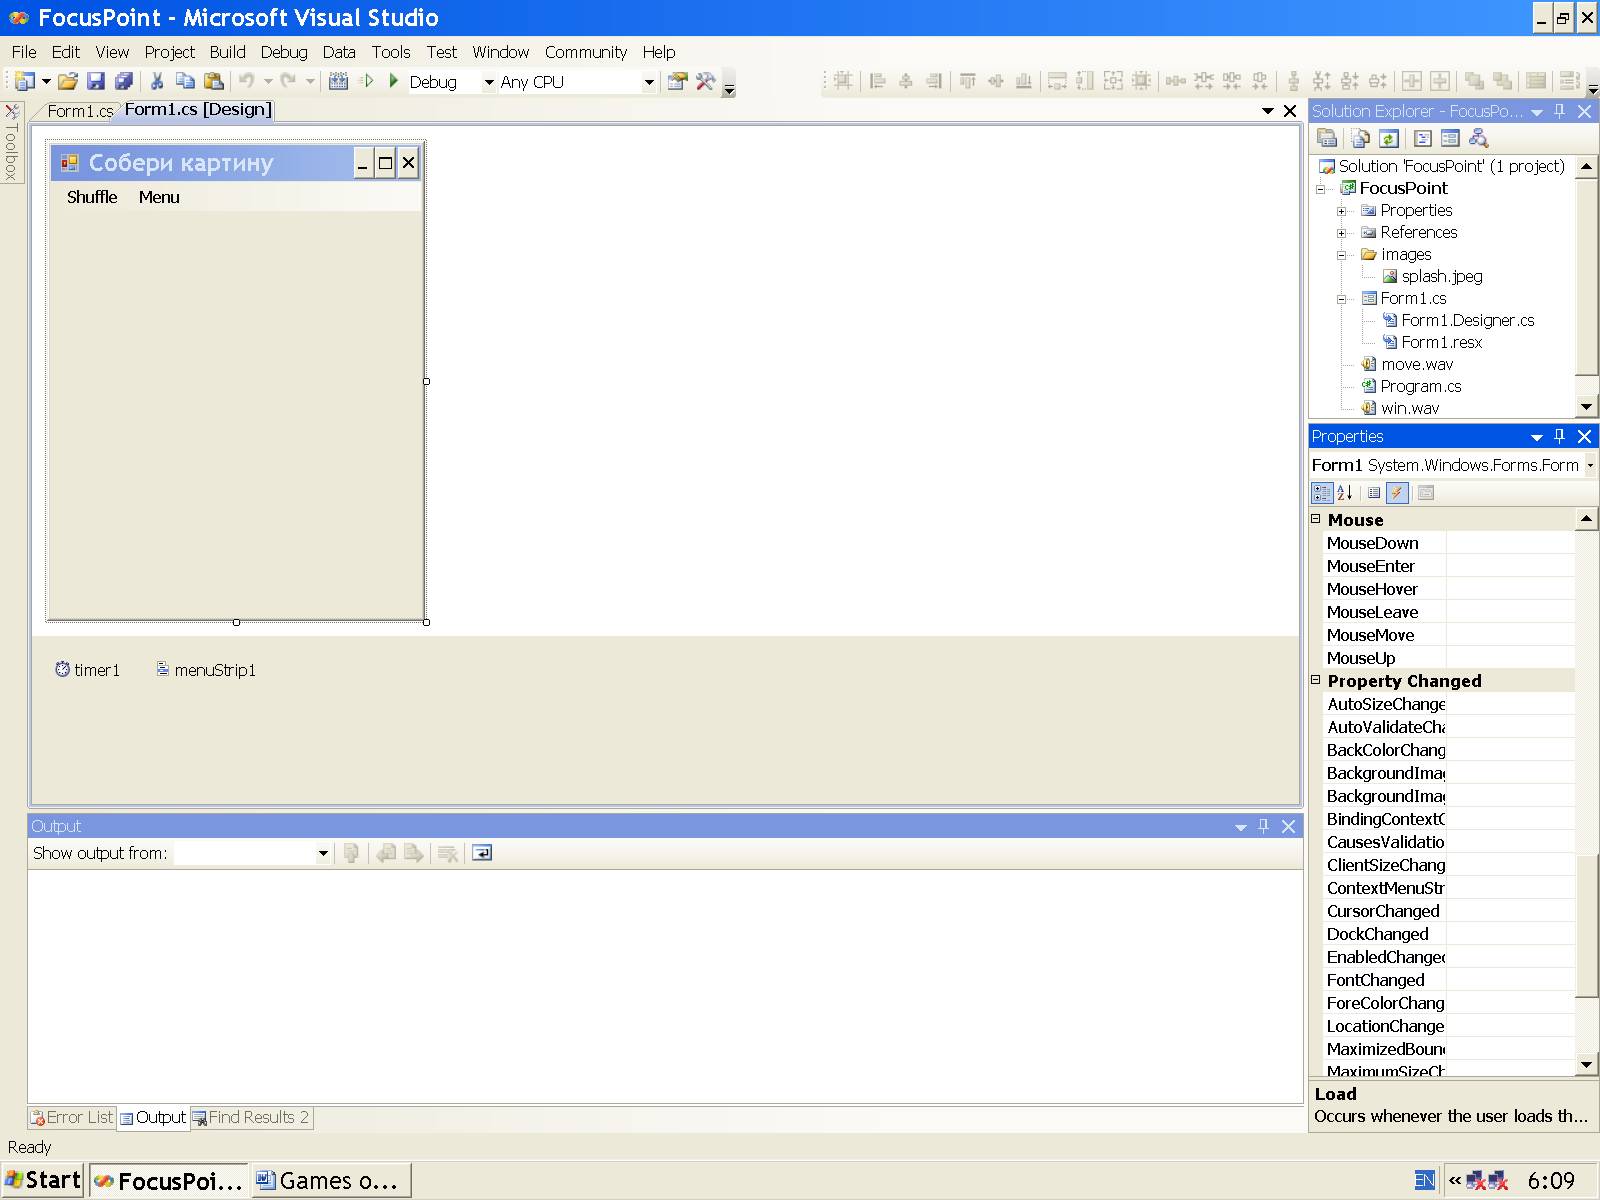Viewport: 1600px width, 1200px height.
Task: Start debugging with the green play arrow
Action: [x=393, y=81]
